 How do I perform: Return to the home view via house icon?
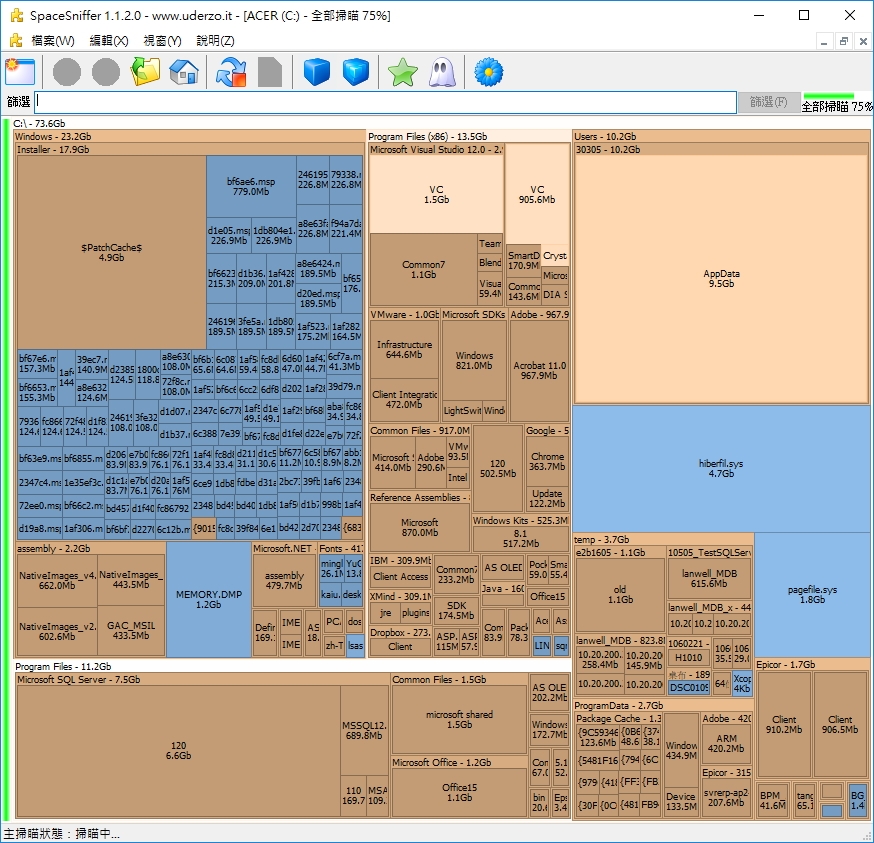[184, 72]
